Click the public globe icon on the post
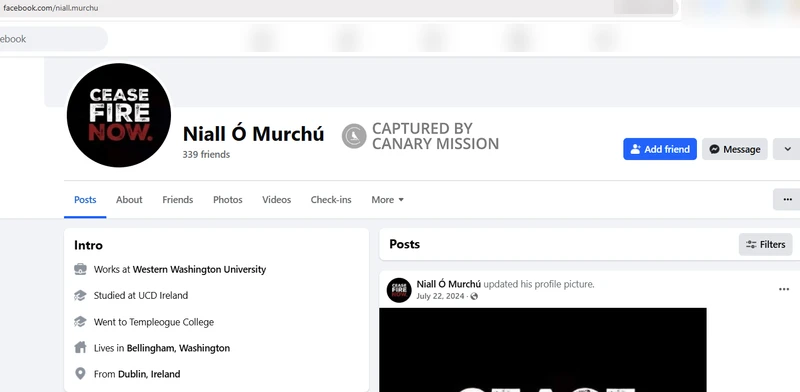This screenshot has width=800, height=392. [474, 296]
